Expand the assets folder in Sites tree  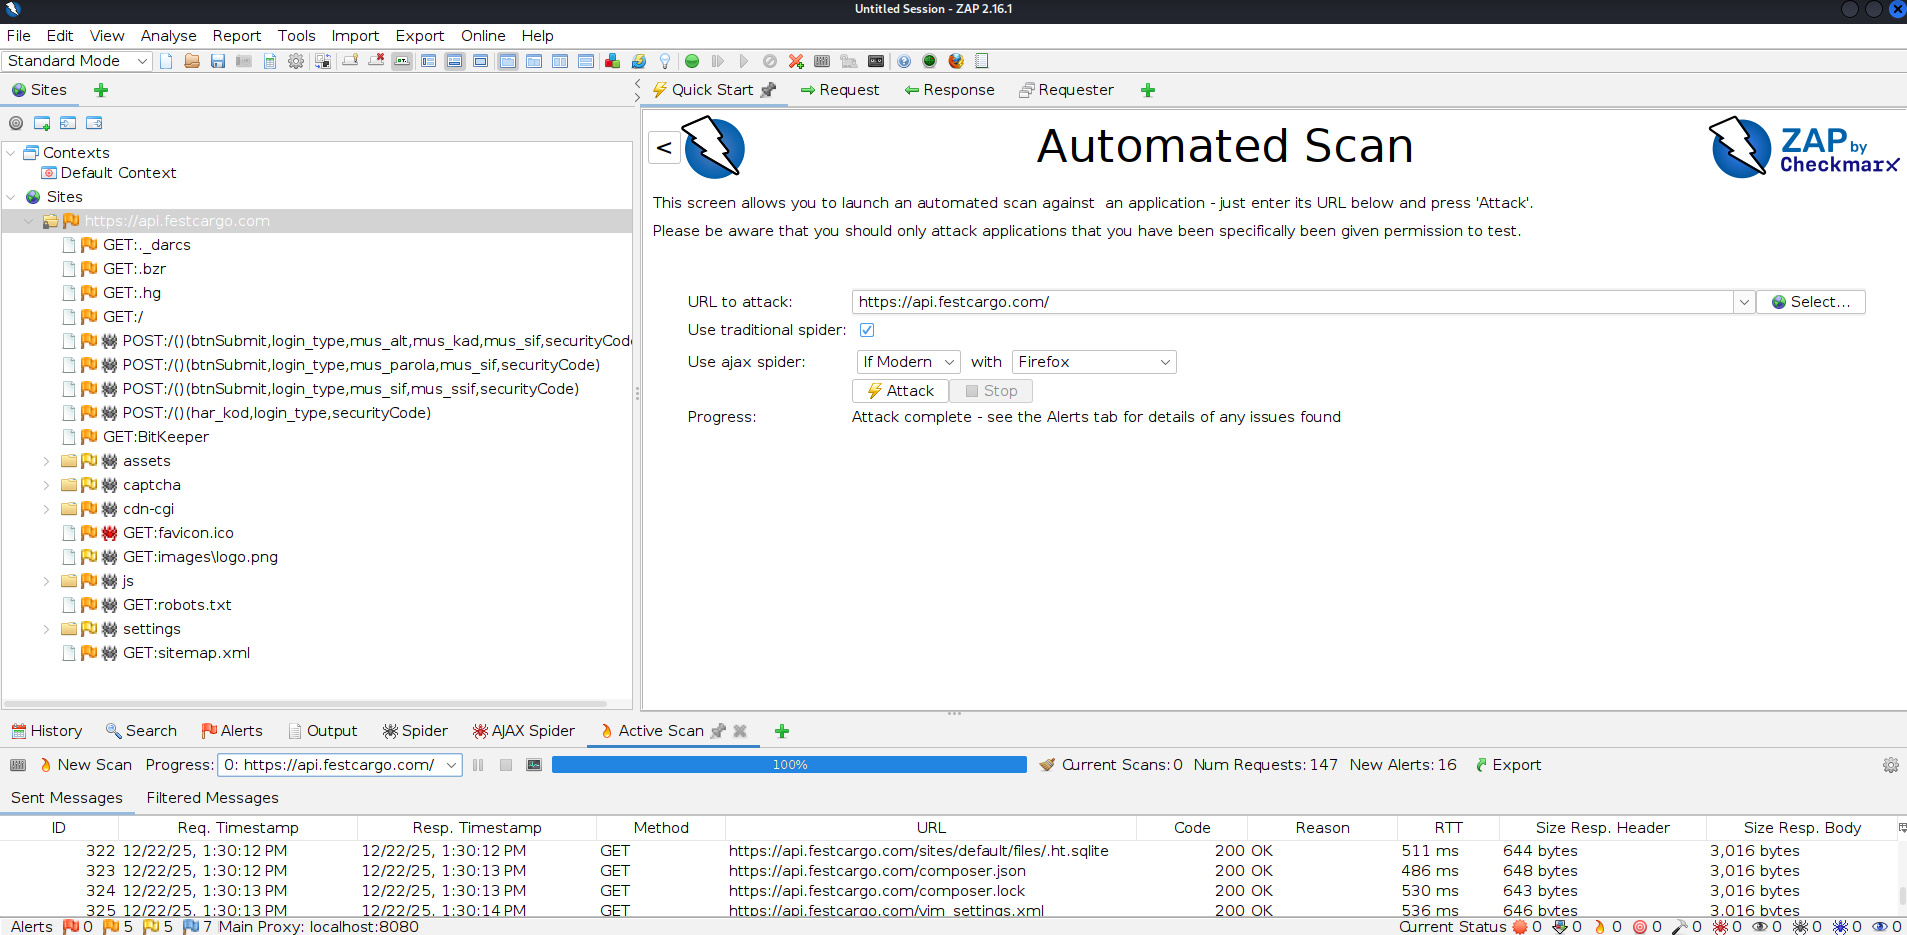click(46, 461)
